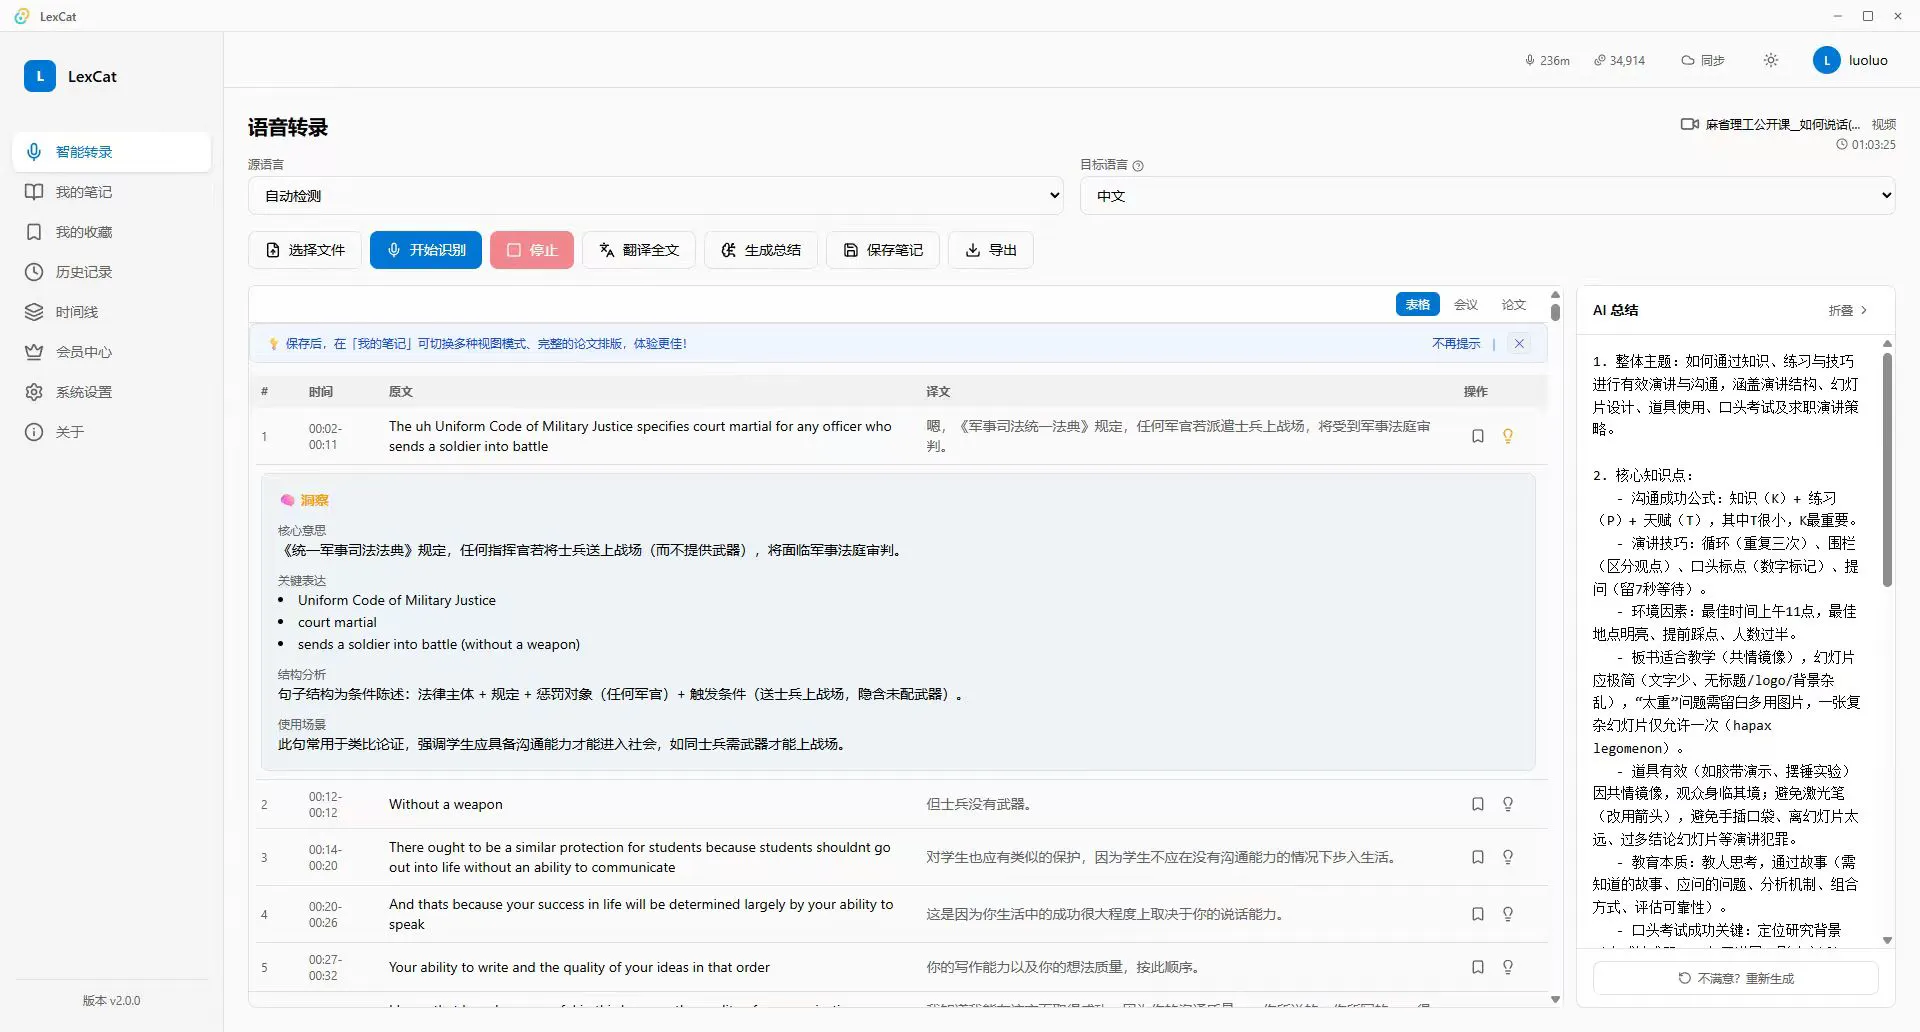Open 智能转录 in the sidebar
The image size is (1920, 1032).
click(x=112, y=152)
